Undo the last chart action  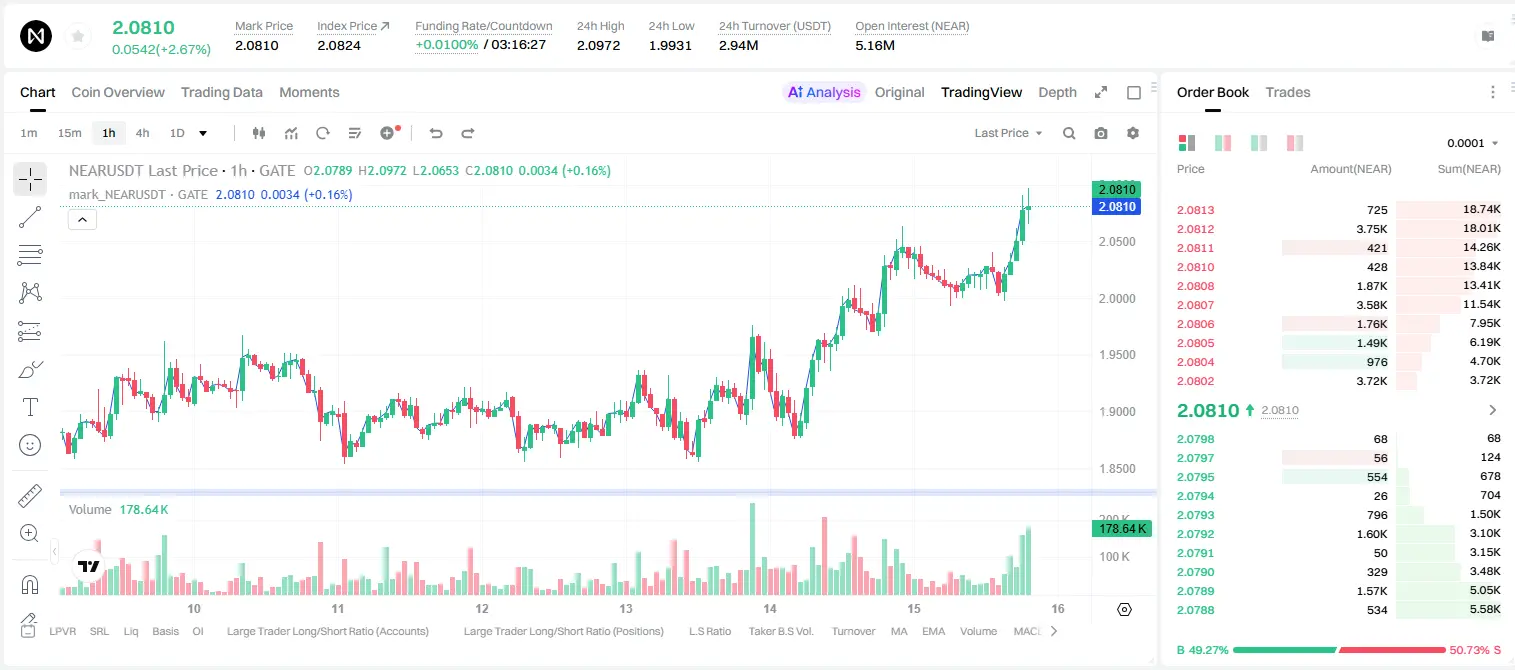(x=436, y=133)
